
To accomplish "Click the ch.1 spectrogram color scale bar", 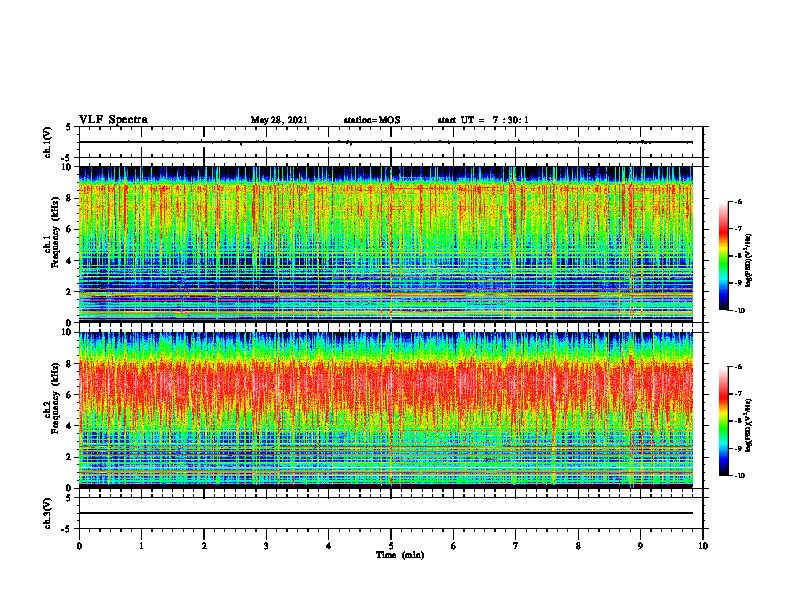I will pos(723,256).
